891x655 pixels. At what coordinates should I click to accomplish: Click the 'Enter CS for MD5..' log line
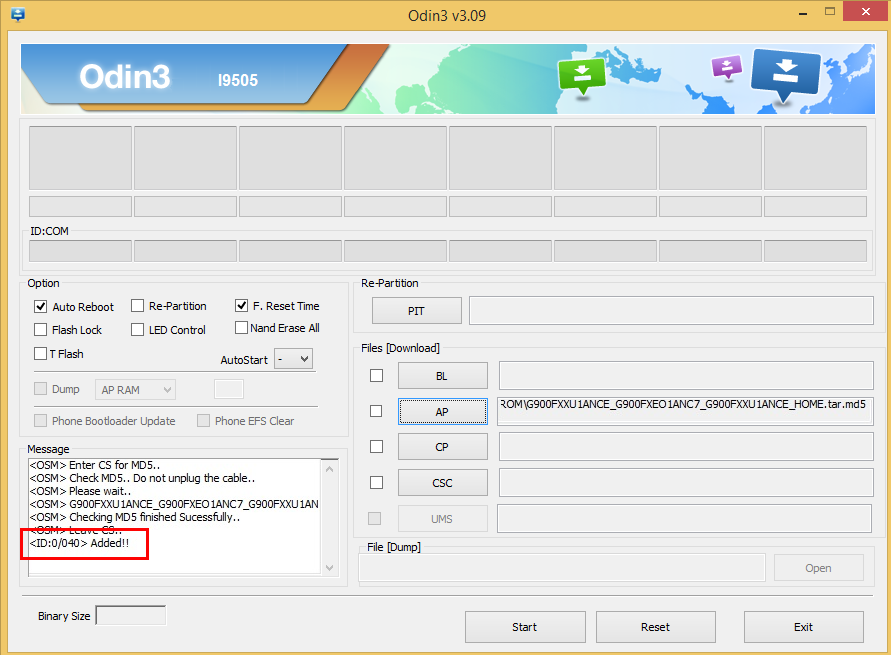pos(94,465)
